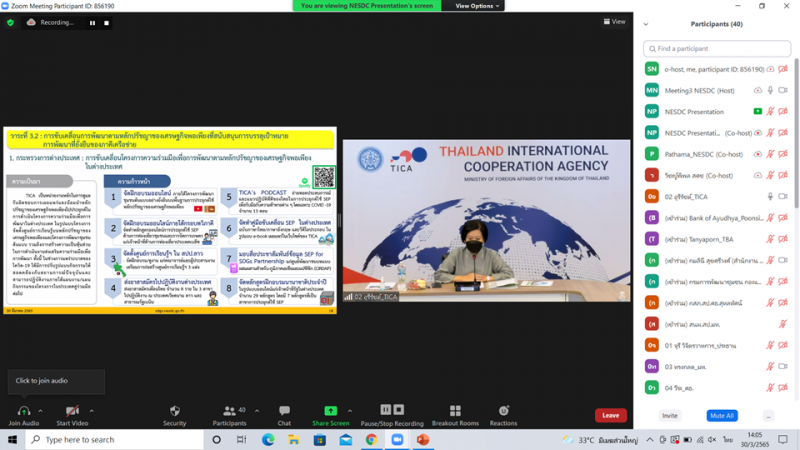800x450 pixels.
Task: Click the Find a participant search field
Action: pos(717,48)
